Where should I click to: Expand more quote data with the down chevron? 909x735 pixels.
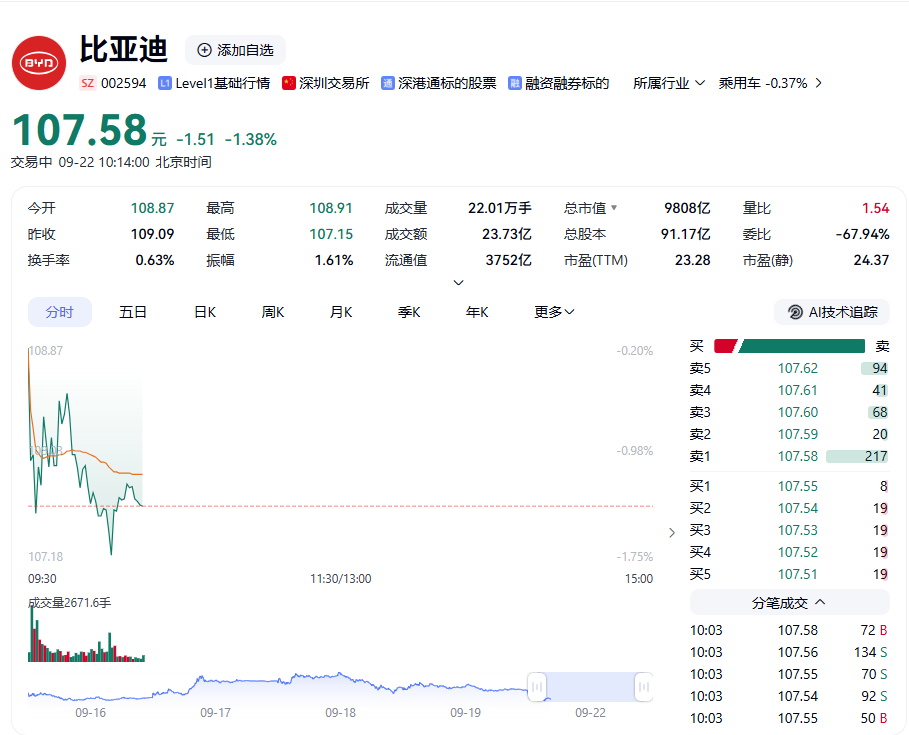[x=458, y=283]
